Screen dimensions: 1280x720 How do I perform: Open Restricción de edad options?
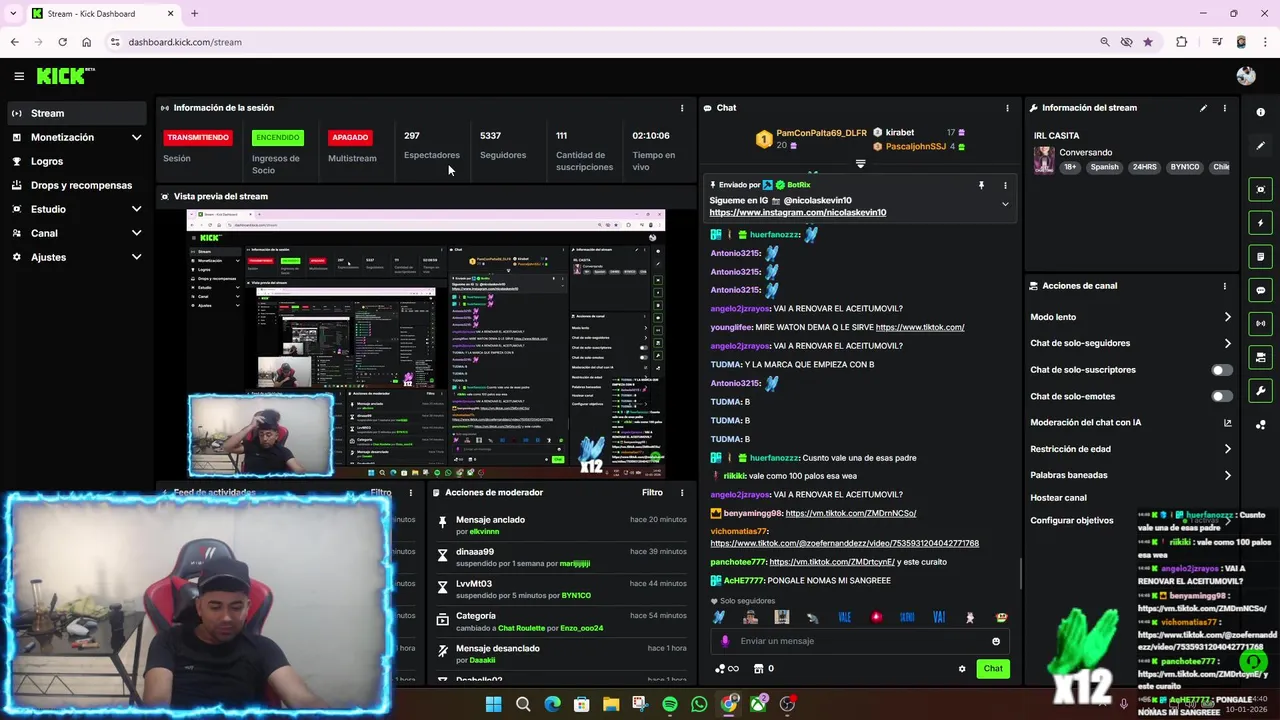click(x=1130, y=449)
